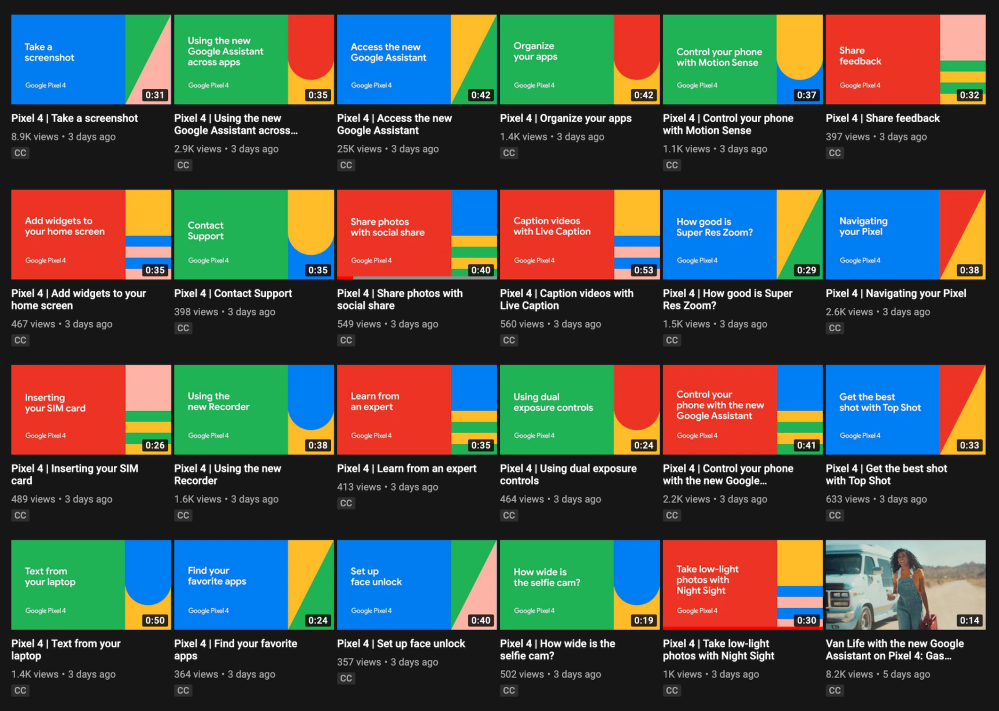Click title 'Pixel 4 | Text from your laptop'

[x=66, y=650]
